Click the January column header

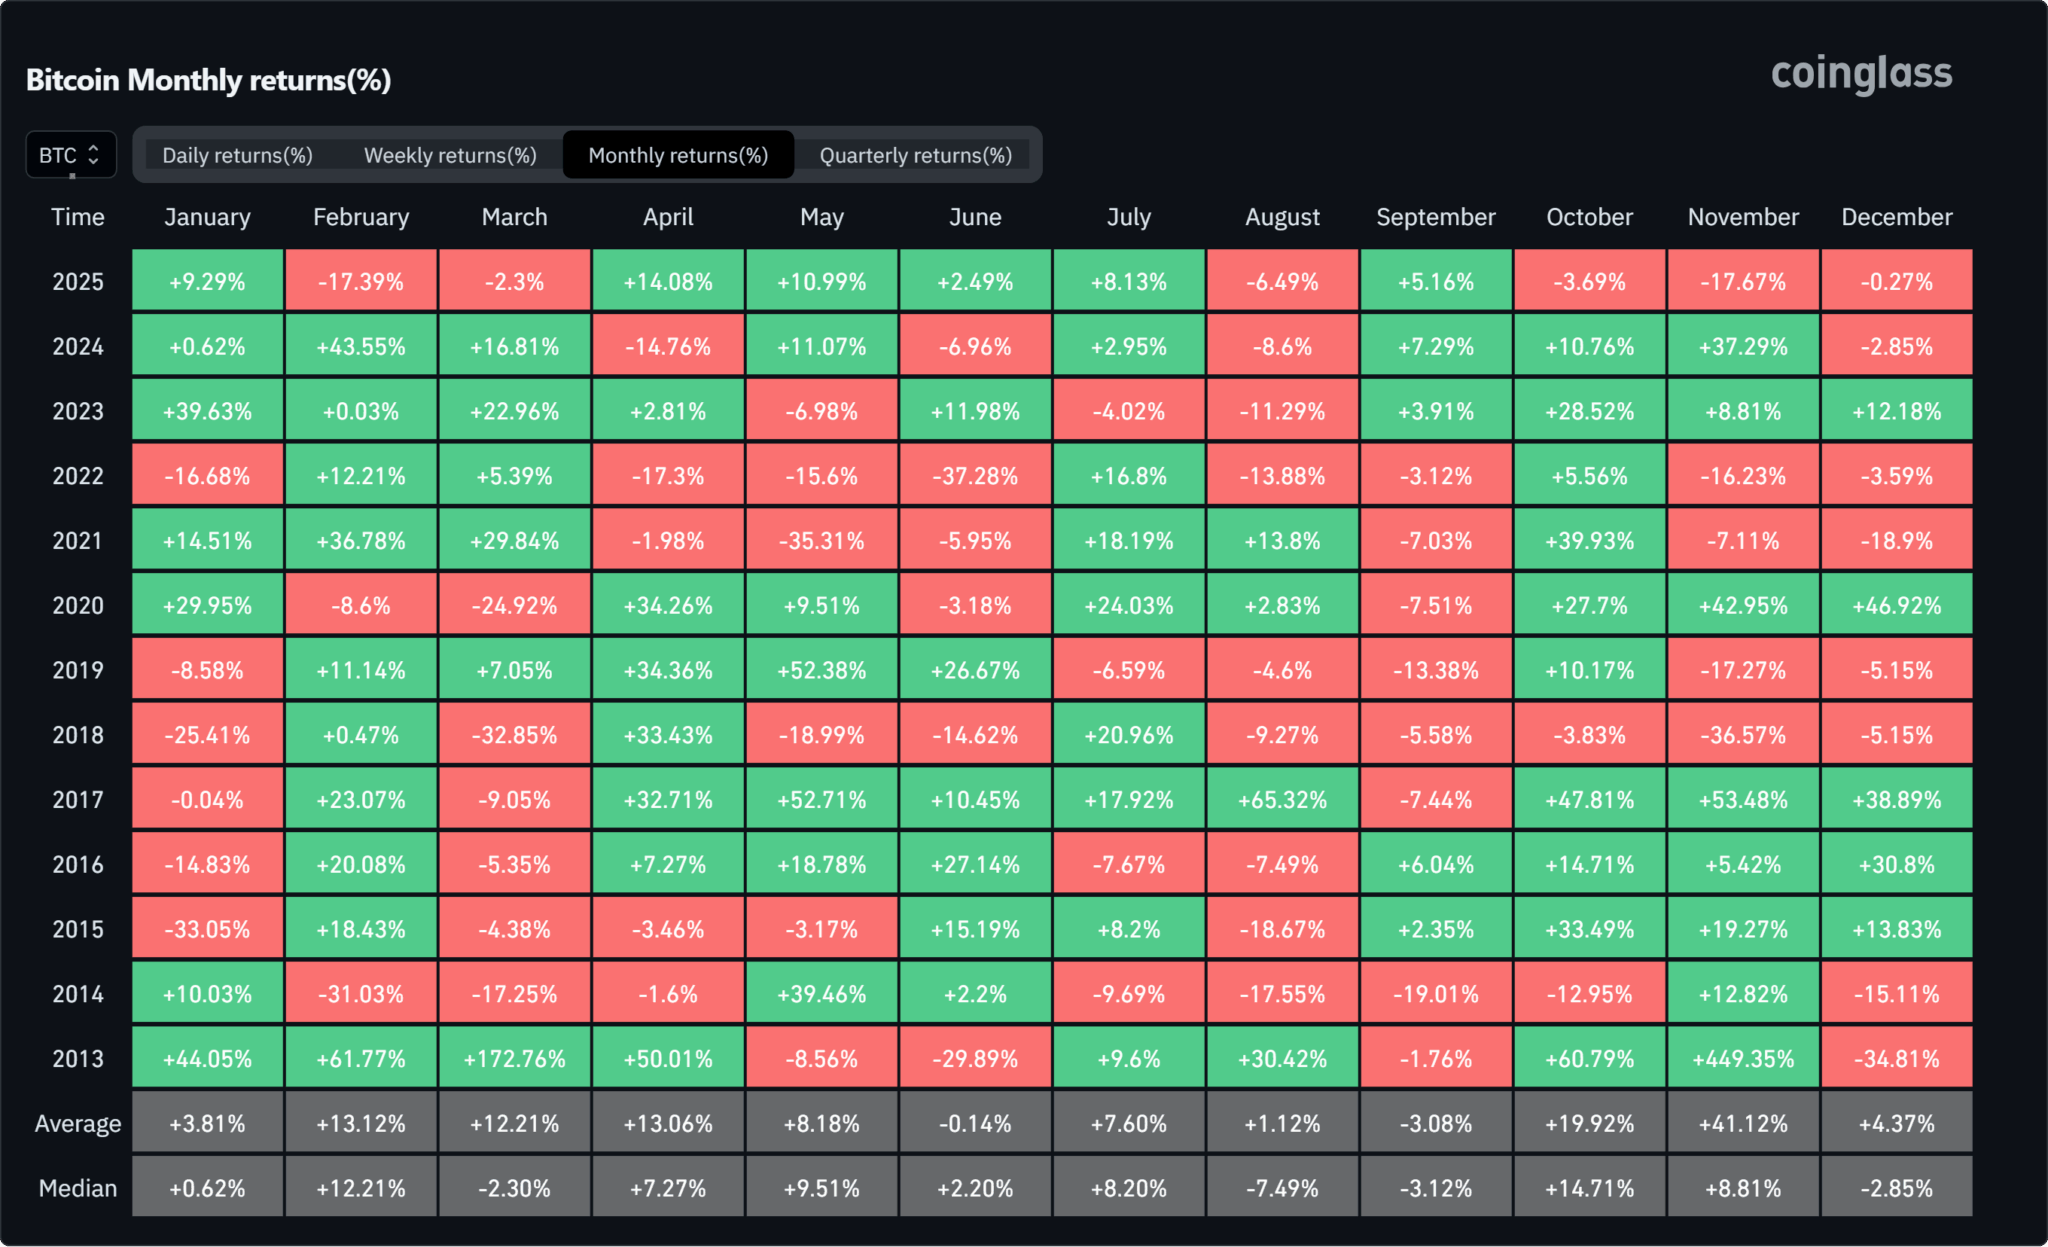pyautogui.click(x=207, y=217)
